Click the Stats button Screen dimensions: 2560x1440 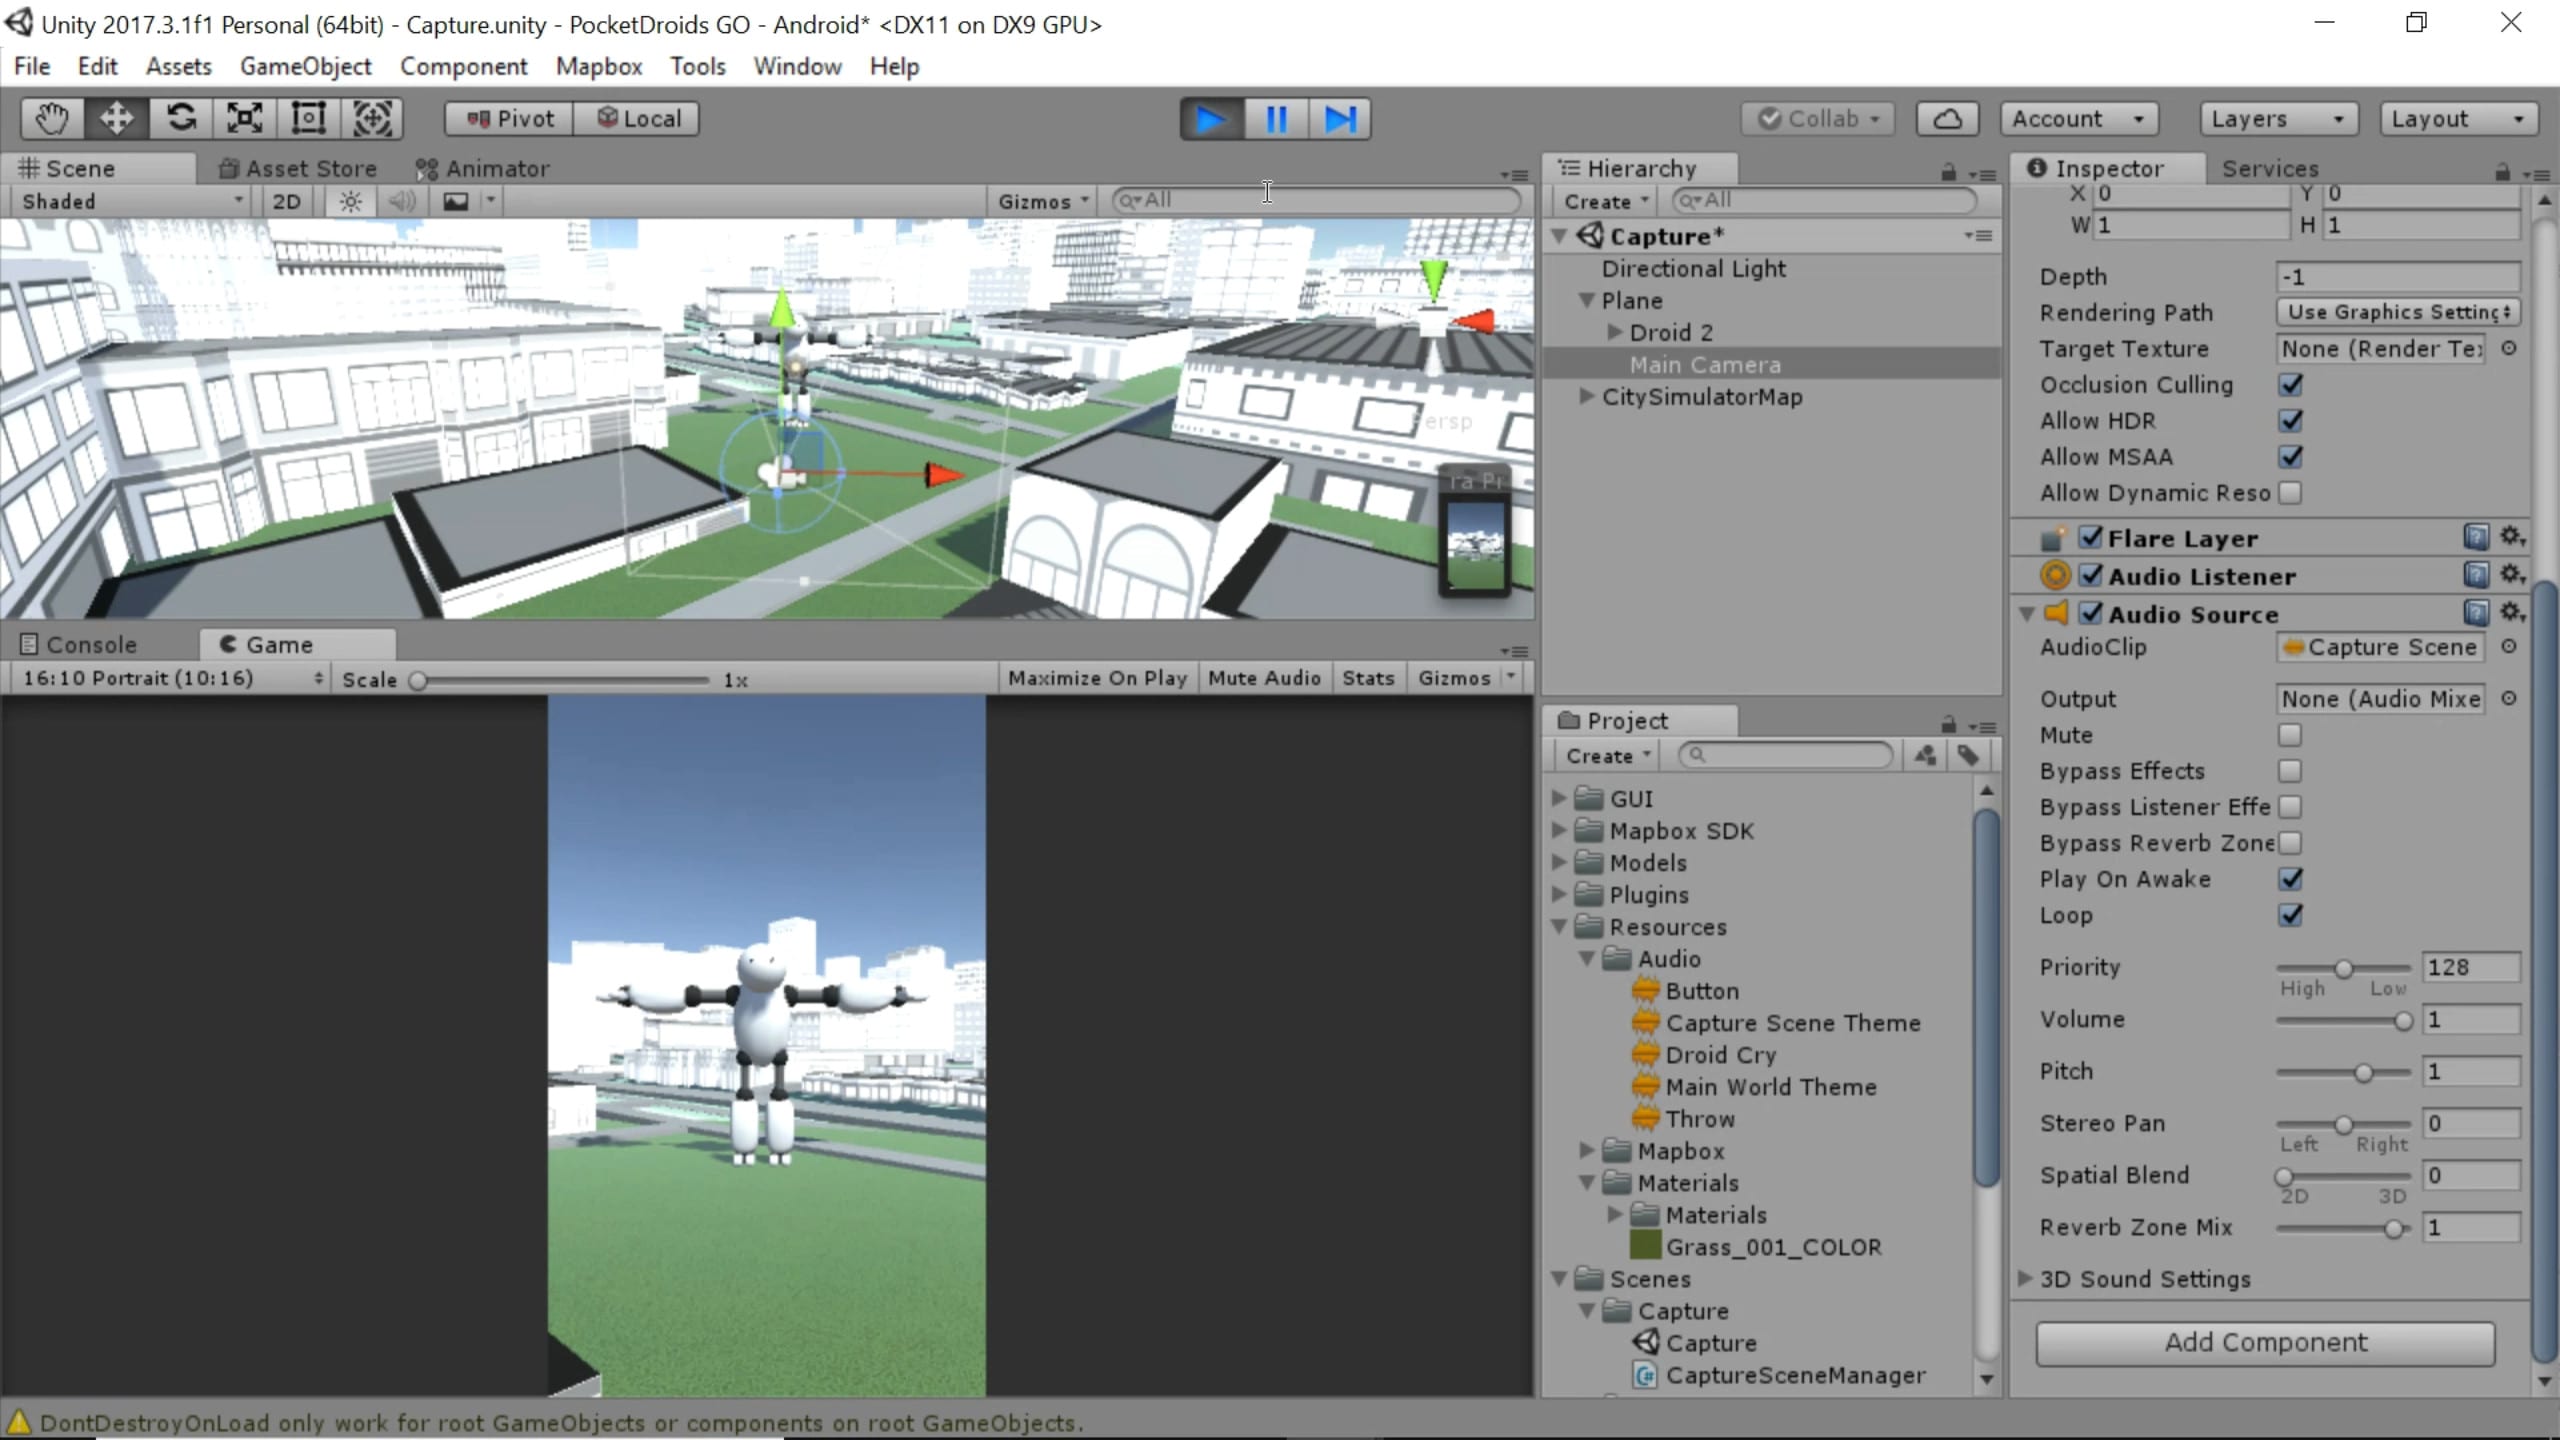[1368, 678]
